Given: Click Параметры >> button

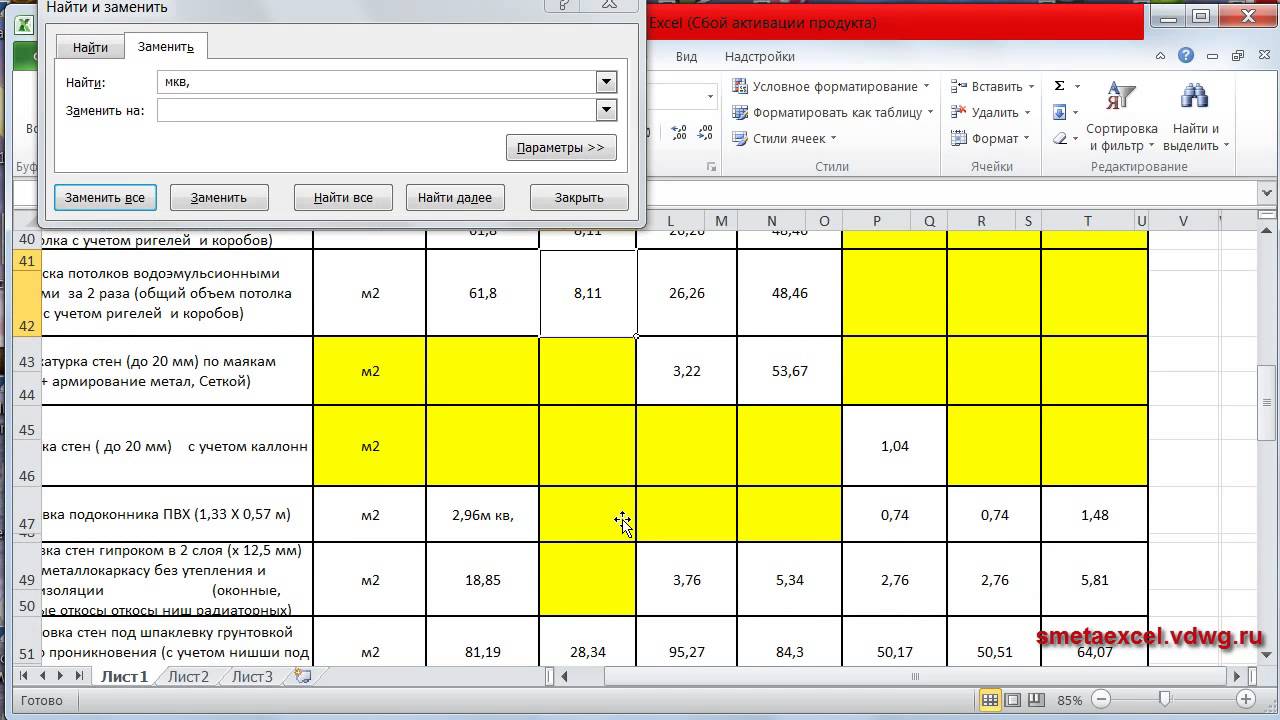Looking at the screenshot, I should (x=561, y=147).
